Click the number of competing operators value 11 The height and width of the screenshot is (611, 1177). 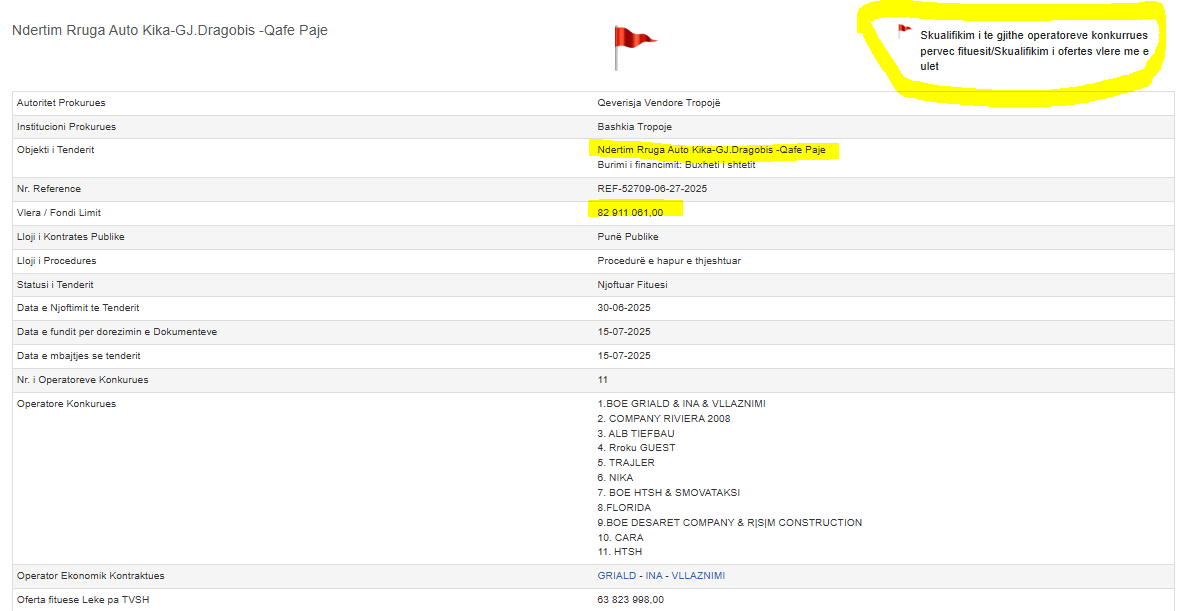click(602, 380)
